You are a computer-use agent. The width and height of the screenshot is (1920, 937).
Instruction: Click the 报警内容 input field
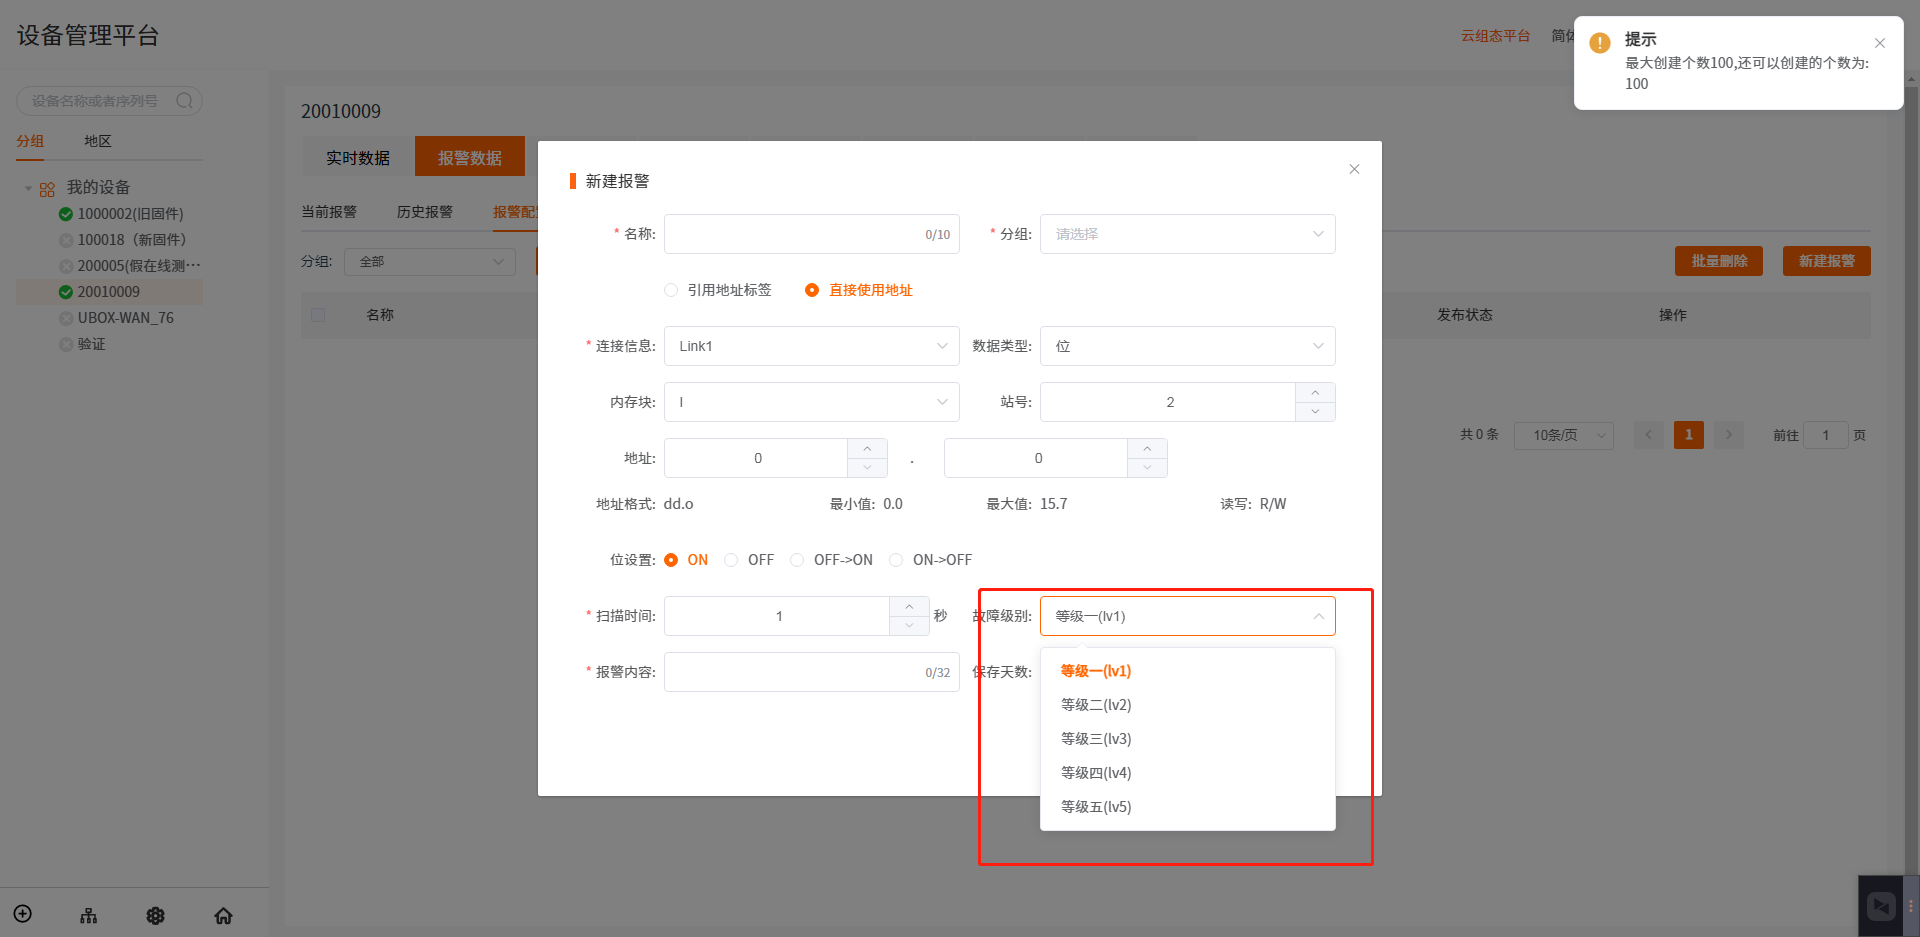pos(812,672)
